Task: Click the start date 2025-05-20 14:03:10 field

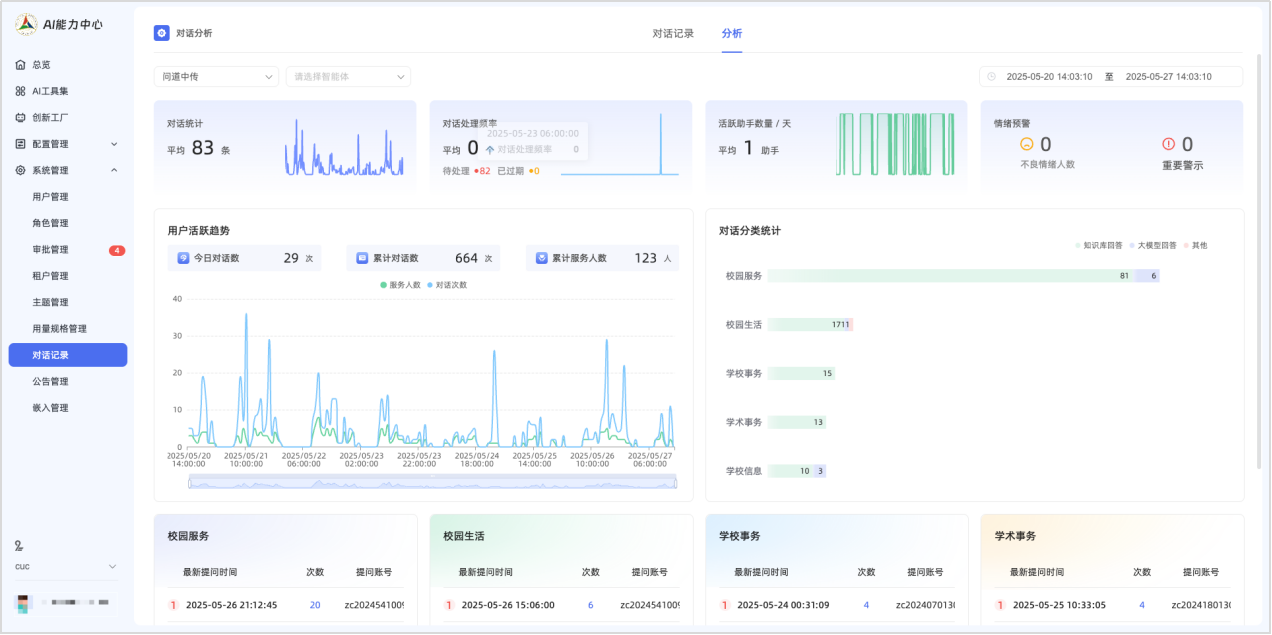Action: click(1048, 77)
